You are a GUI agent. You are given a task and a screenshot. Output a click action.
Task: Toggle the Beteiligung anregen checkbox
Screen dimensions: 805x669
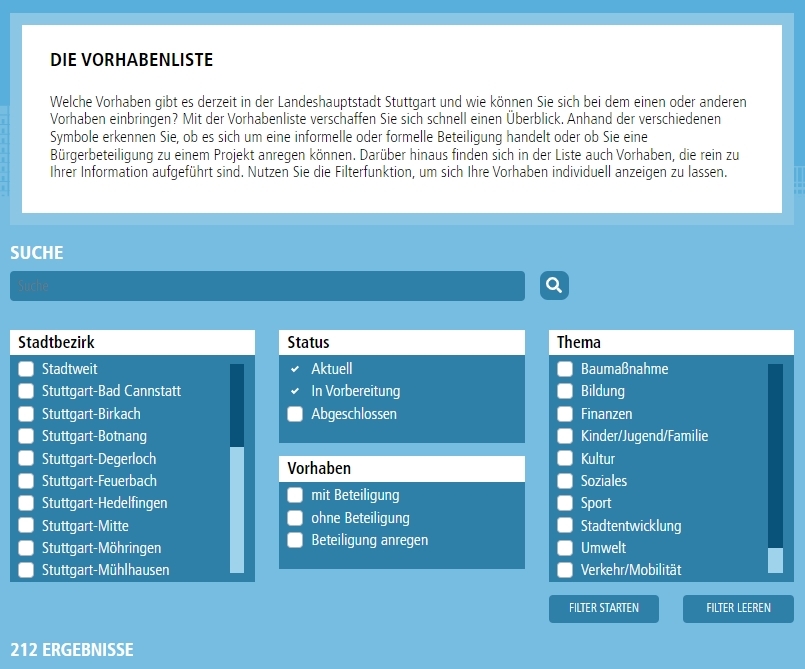click(x=295, y=540)
